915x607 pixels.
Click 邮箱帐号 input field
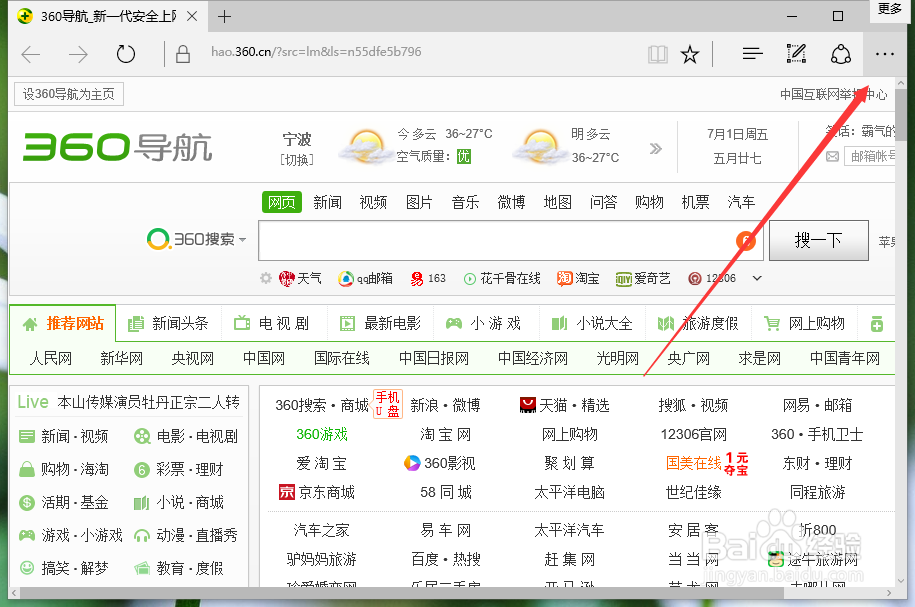(x=869, y=156)
